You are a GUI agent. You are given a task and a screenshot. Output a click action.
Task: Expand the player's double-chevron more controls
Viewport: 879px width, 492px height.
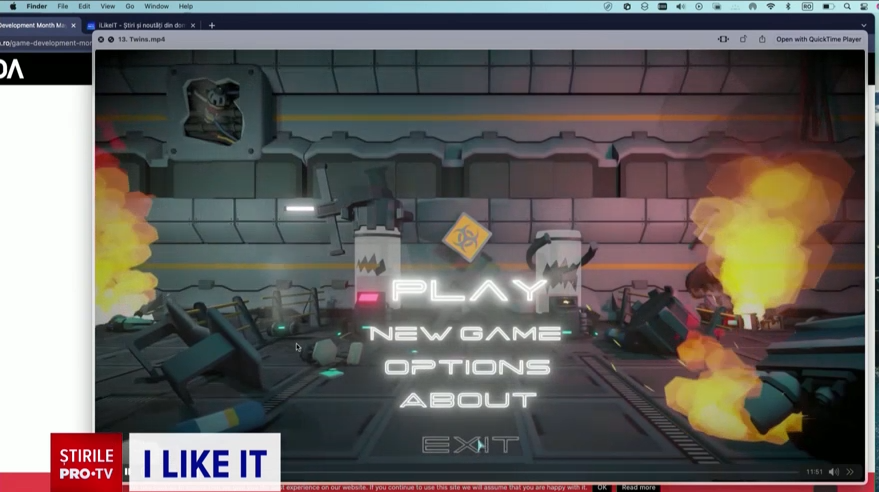(850, 472)
